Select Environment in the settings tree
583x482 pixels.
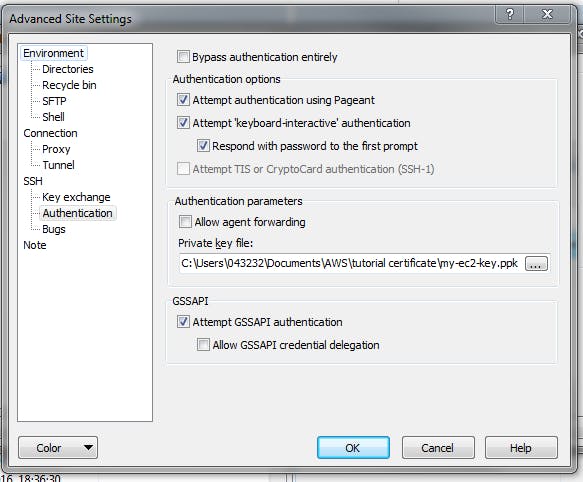(54, 53)
